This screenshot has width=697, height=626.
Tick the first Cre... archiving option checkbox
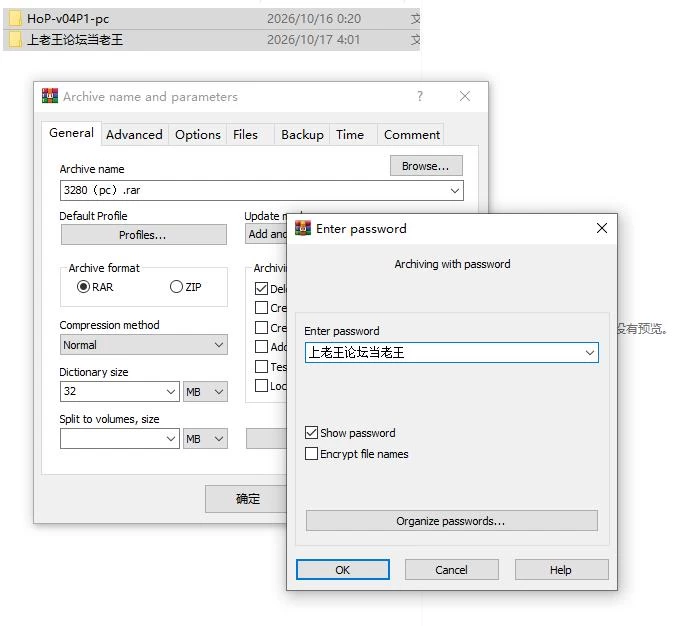tap(261, 308)
